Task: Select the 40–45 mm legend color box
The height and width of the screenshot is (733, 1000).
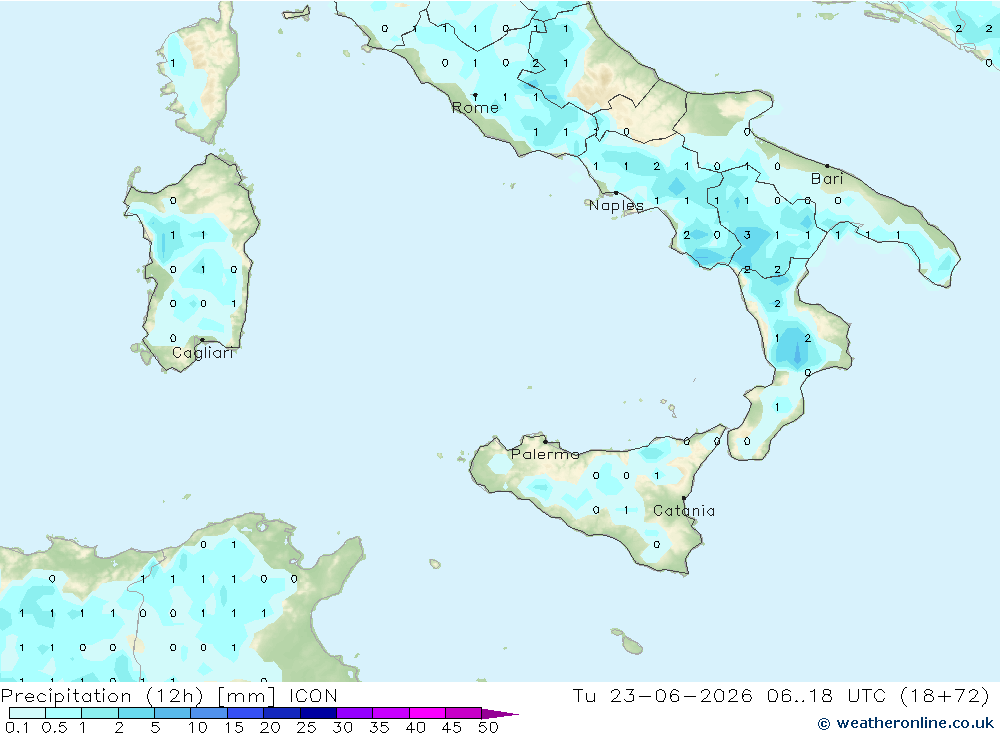Action: (427, 713)
